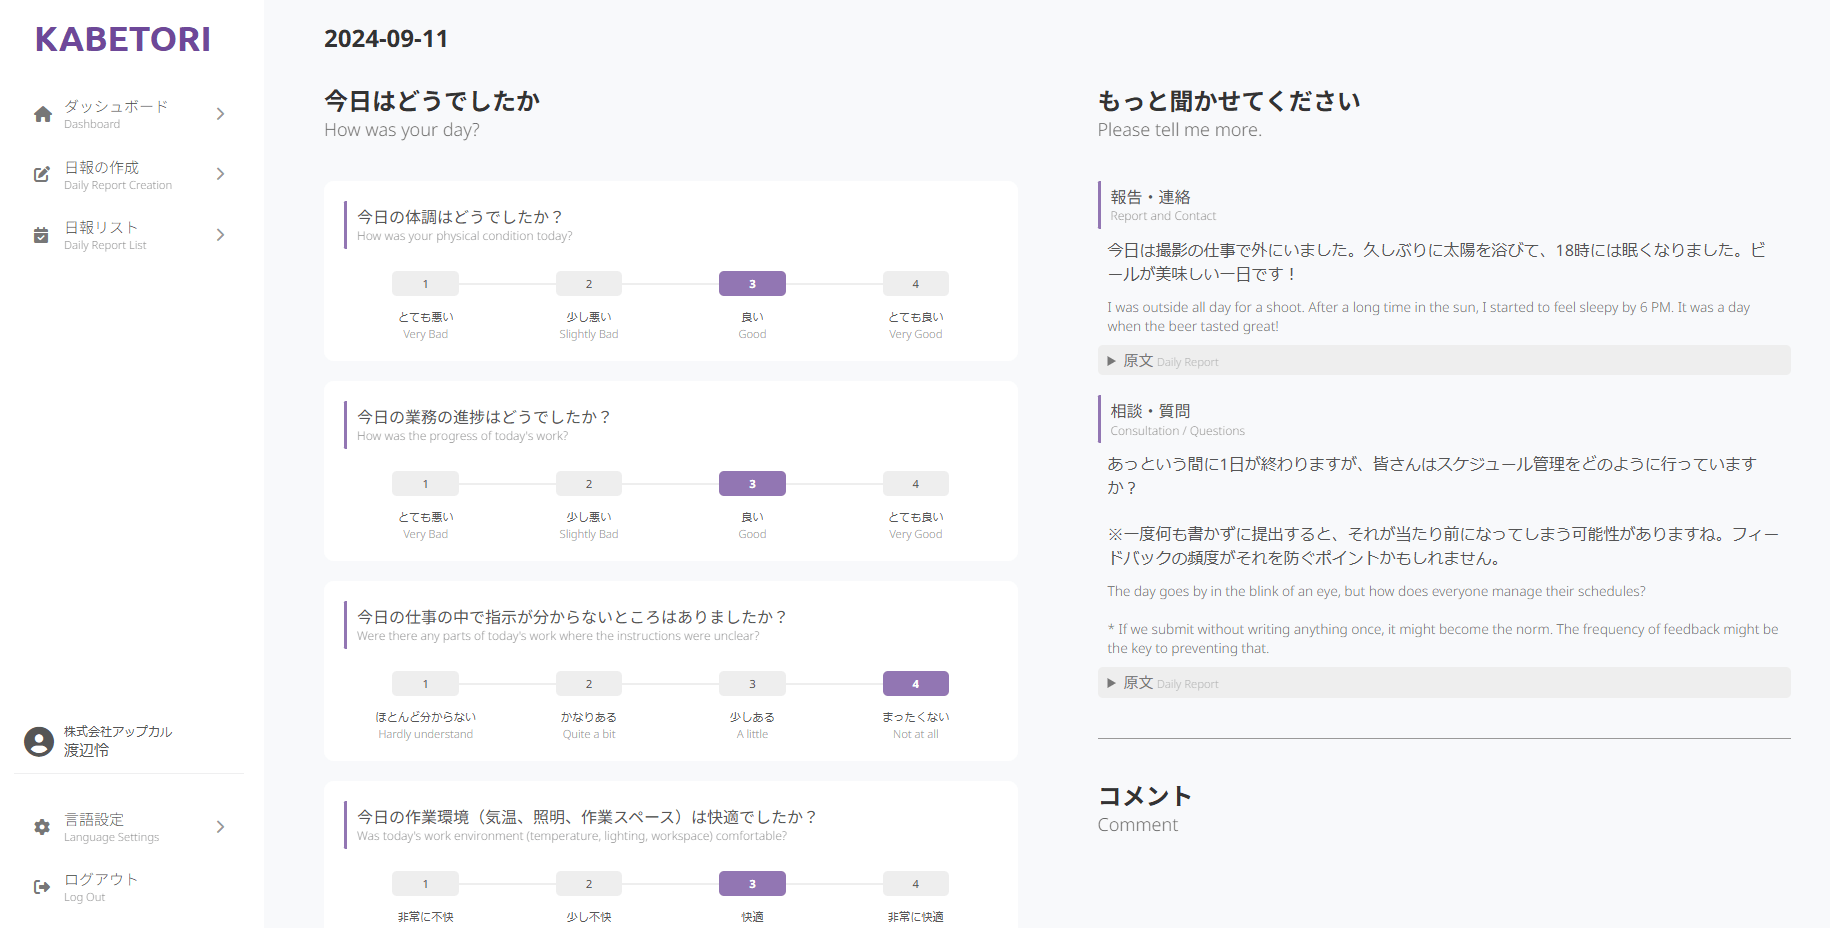Click the Daily Report List calendar icon
The width and height of the screenshot is (1830, 928).
coord(41,235)
